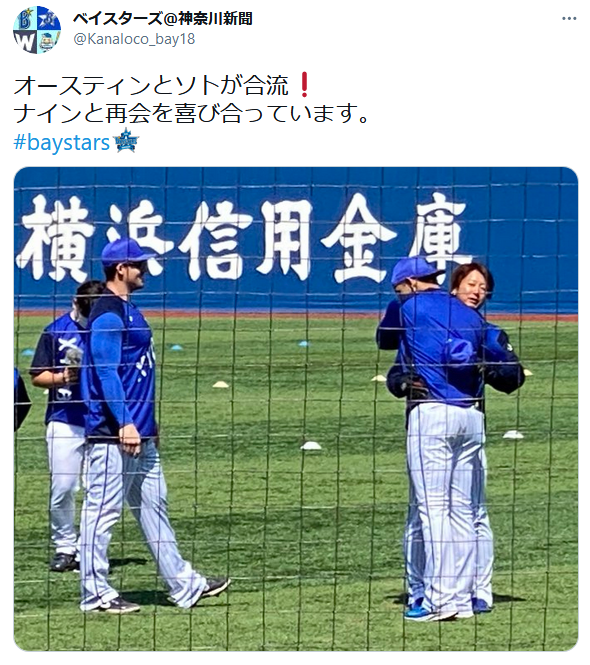Click the red exclamation mark emoji
Image resolution: width=590 pixels, height=665 pixels.
(303, 84)
